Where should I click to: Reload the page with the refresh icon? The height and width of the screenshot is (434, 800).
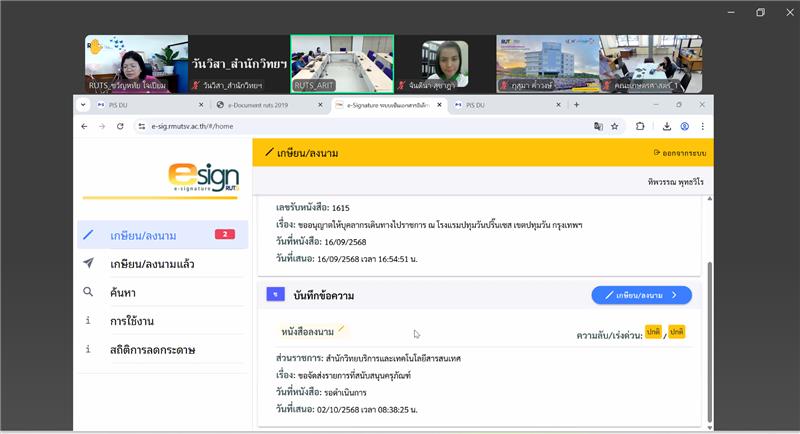point(120,126)
